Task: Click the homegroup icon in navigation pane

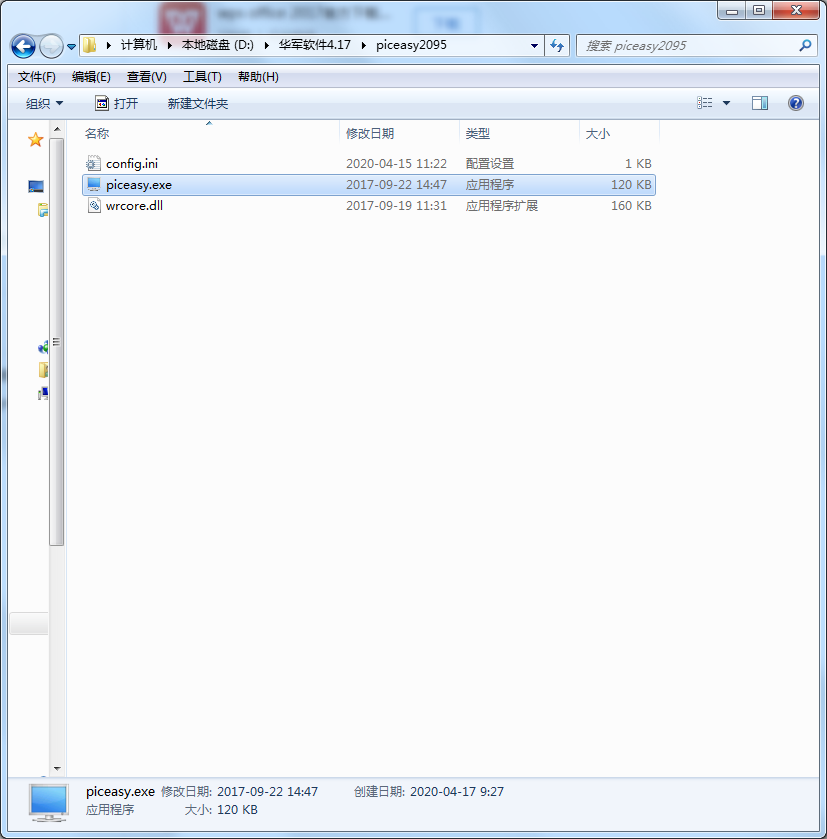Action: [x=43, y=347]
